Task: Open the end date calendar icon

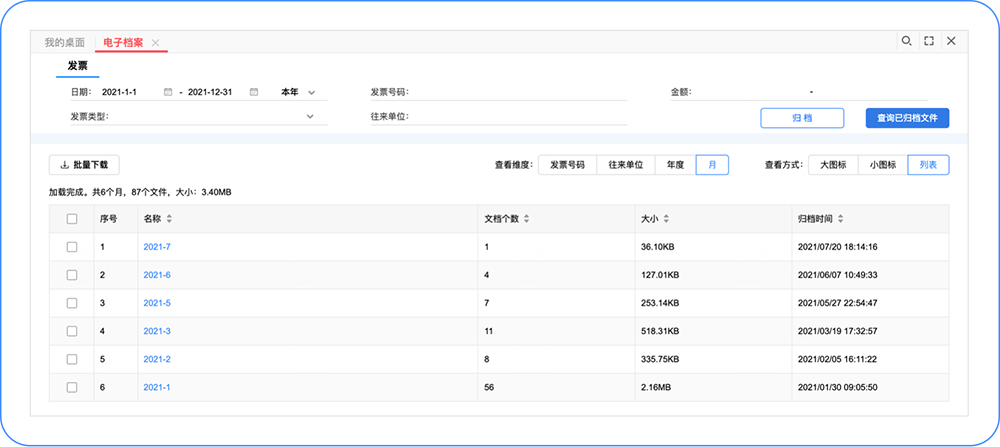Action: (x=253, y=92)
